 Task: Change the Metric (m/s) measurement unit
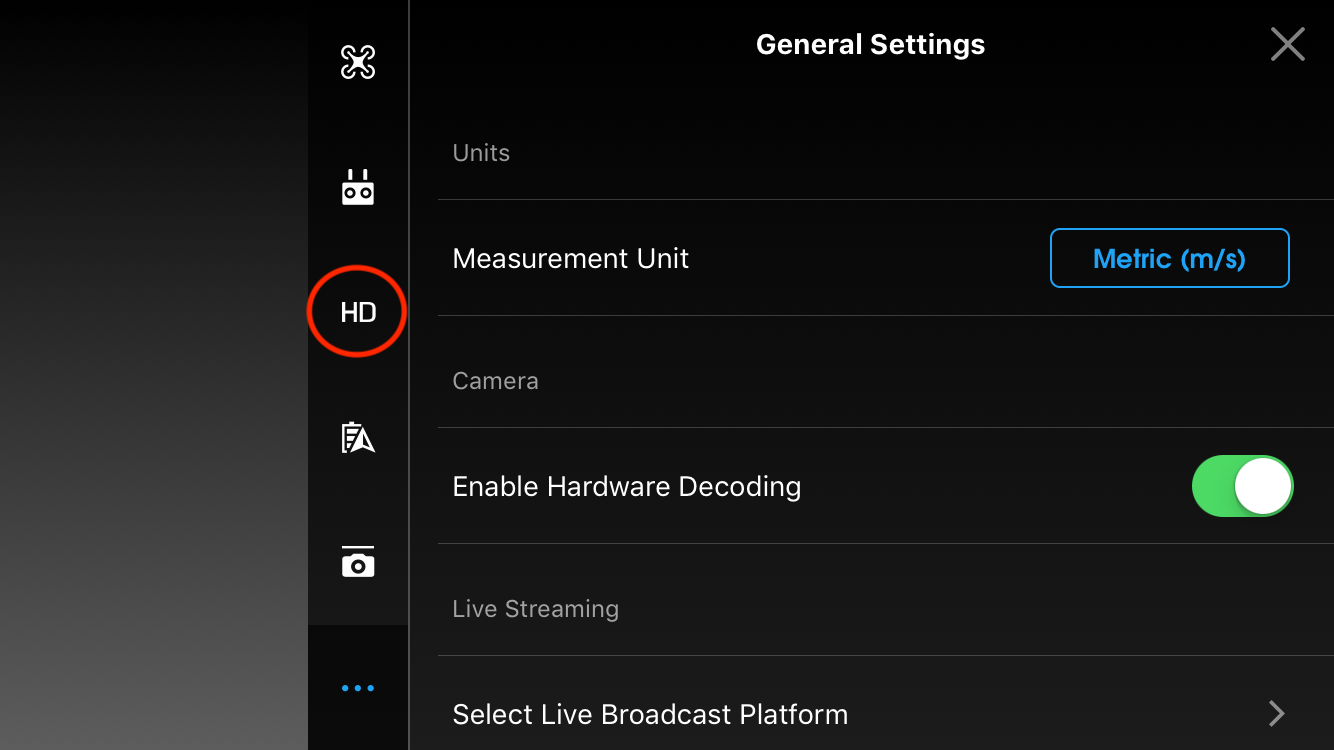1169,258
